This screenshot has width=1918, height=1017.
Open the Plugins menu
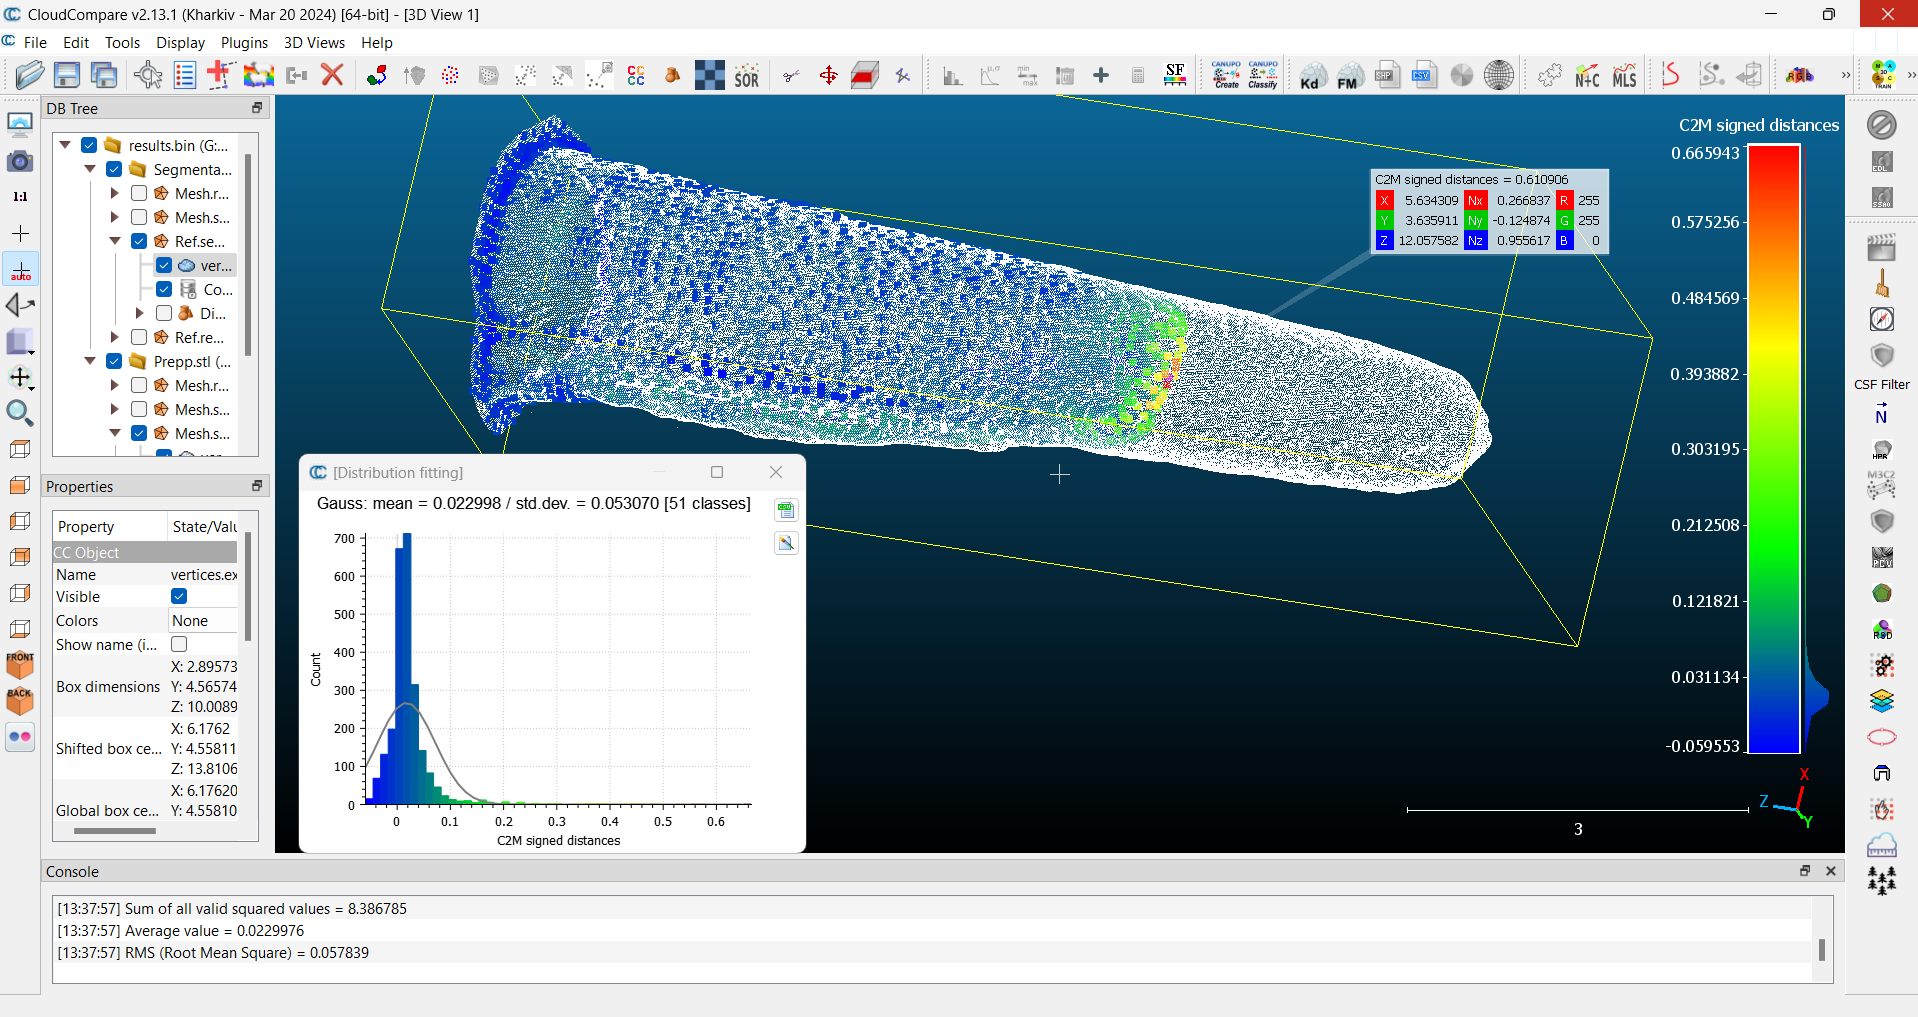(x=244, y=43)
